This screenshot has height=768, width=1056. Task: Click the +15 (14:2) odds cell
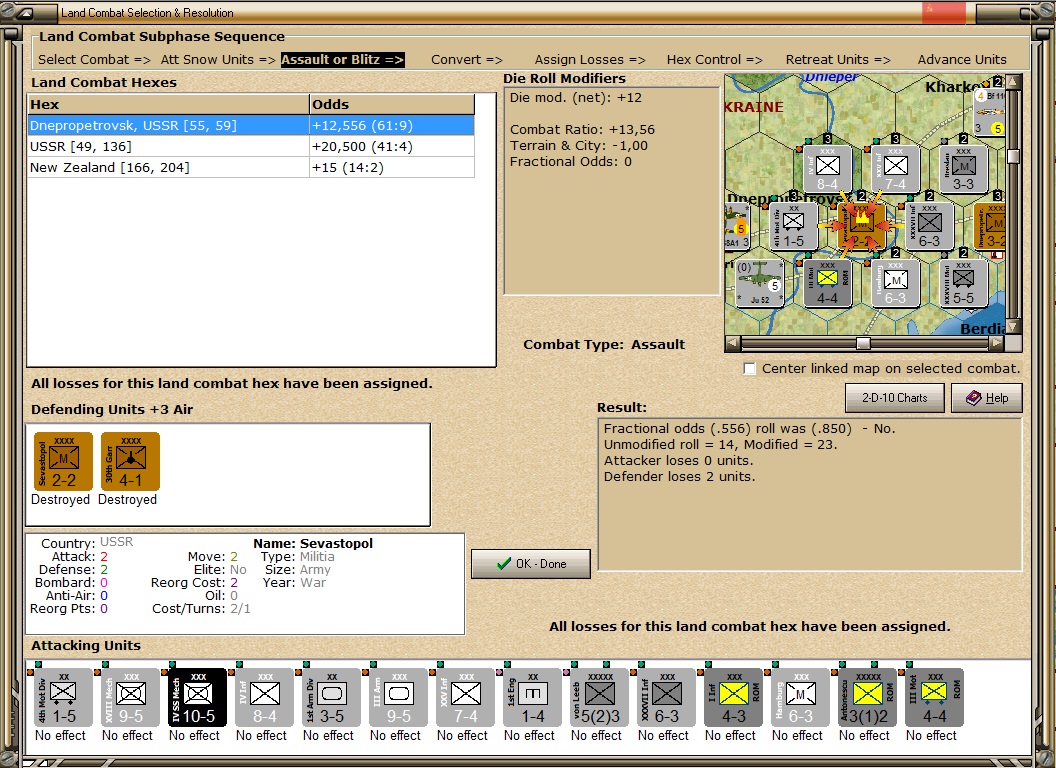392,167
